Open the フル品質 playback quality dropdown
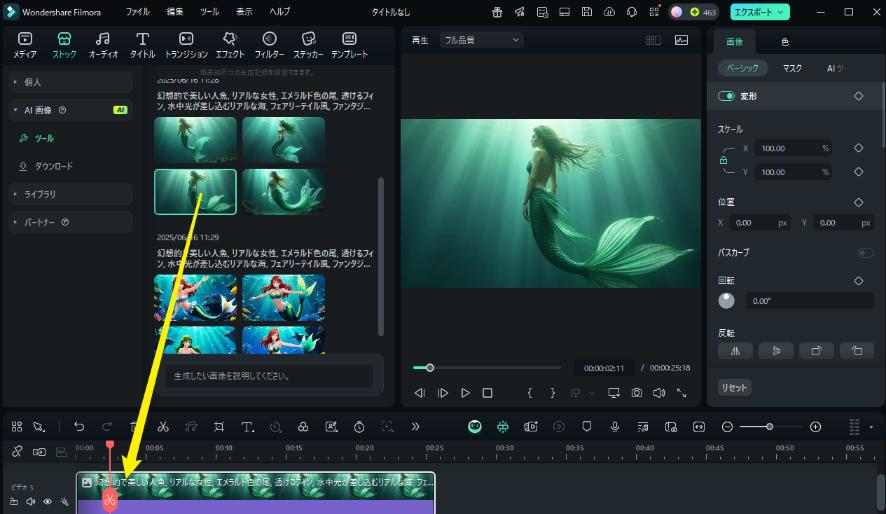Image resolution: width=886 pixels, height=514 pixels. coord(481,40)
